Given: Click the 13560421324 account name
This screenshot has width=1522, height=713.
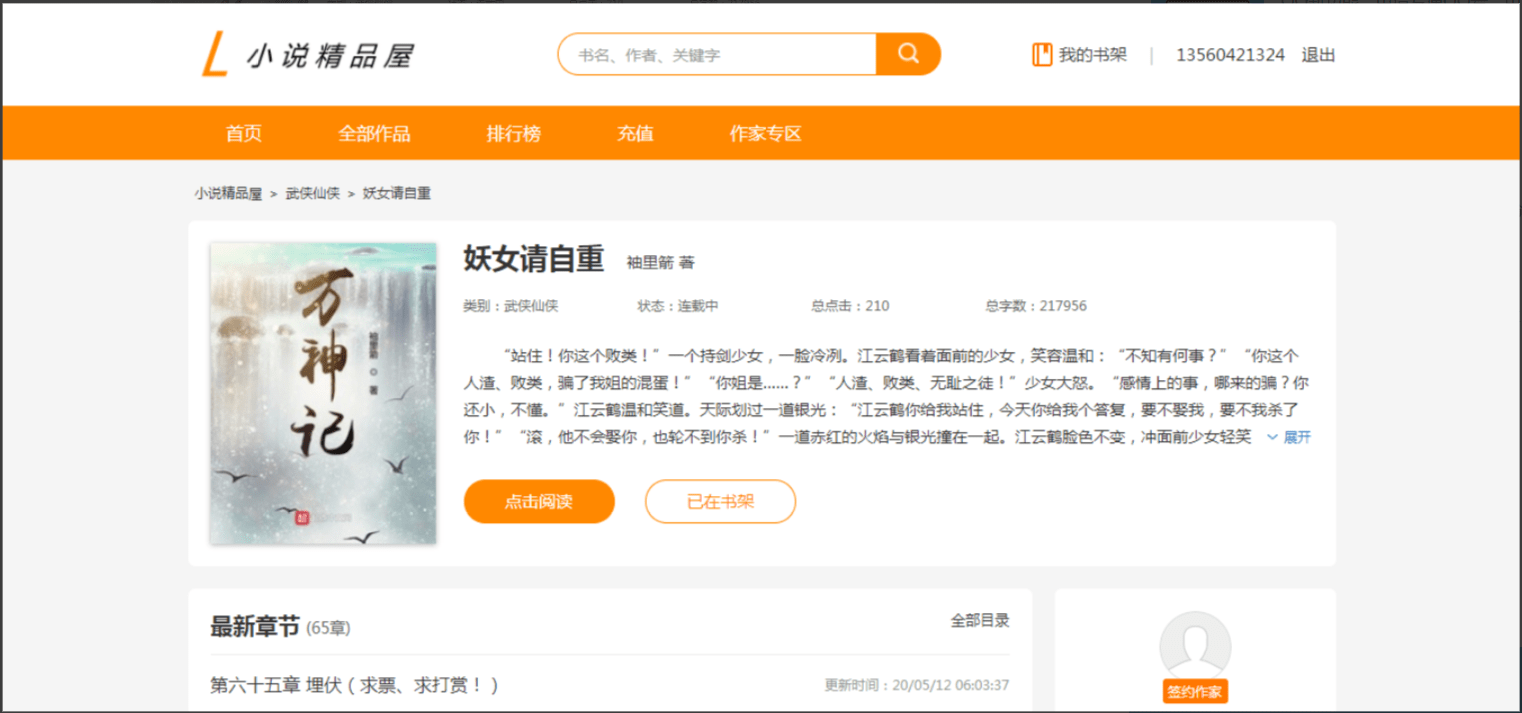Looking at the screenshot, I should (x=1230, y=55).
